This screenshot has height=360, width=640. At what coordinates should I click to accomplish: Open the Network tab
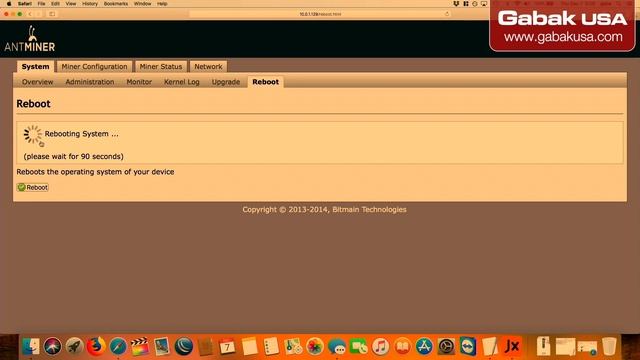(208, 67)
